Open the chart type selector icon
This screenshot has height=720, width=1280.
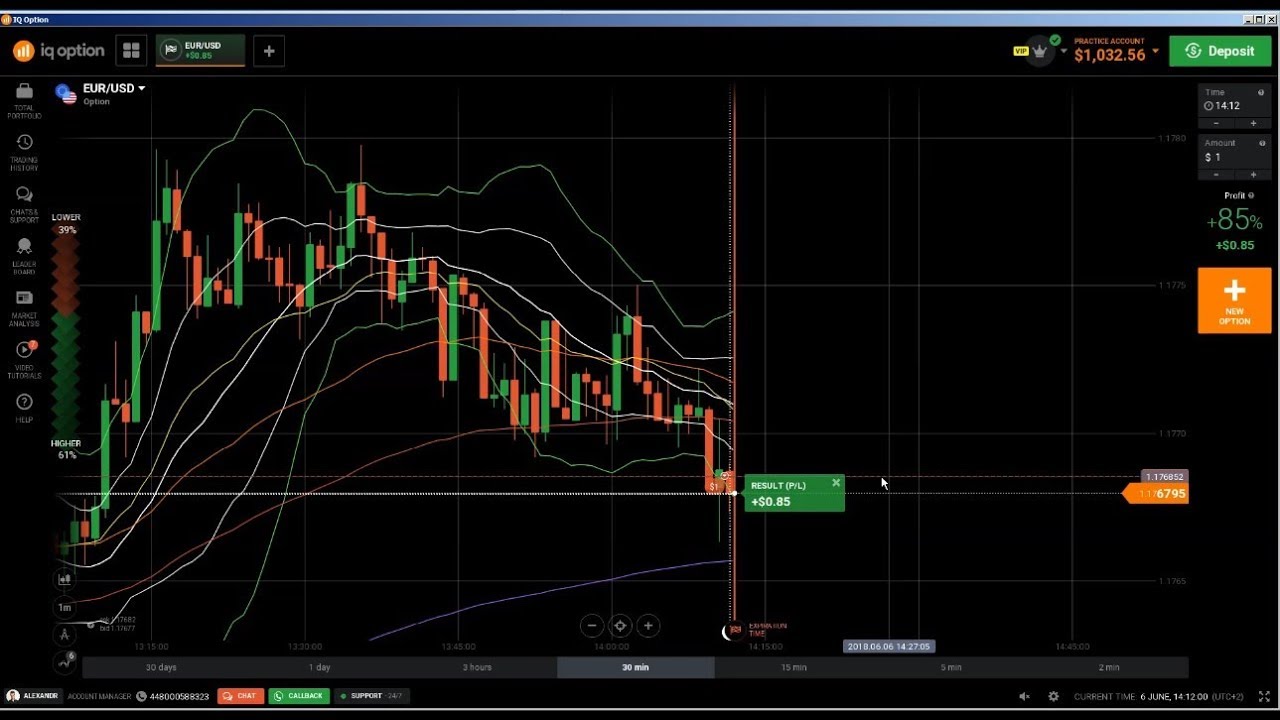click(x=65, y=579)
